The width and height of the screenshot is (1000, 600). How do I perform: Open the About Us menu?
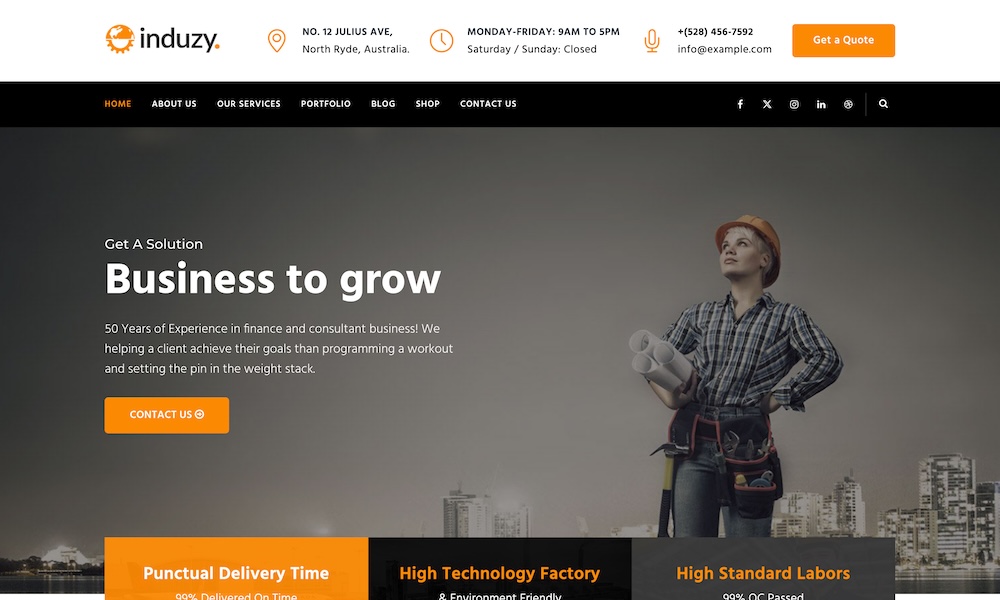[x=174, y=104]
